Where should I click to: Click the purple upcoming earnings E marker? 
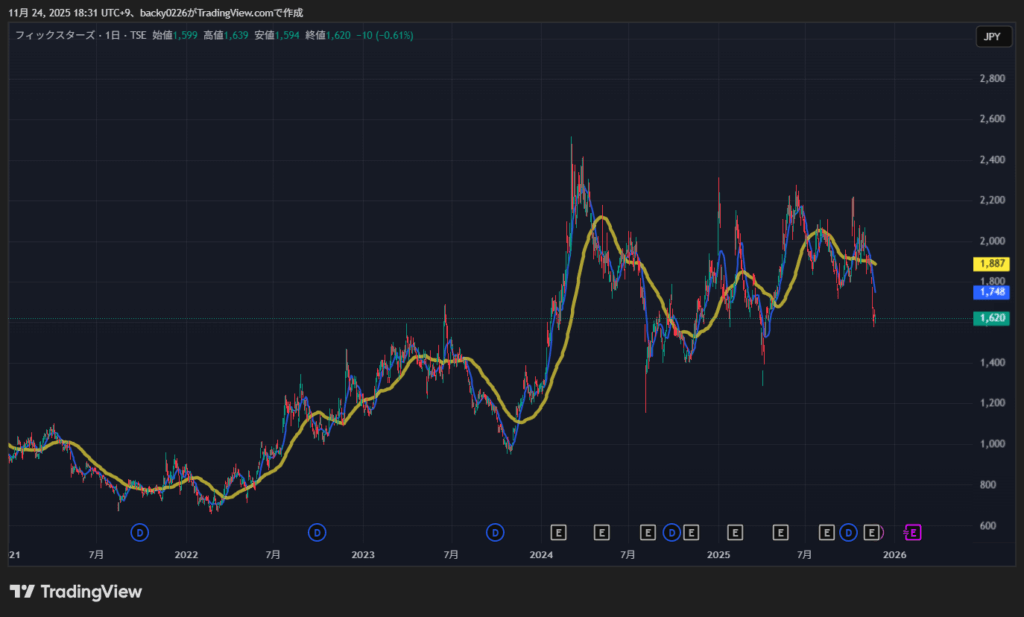coord(914,533)
